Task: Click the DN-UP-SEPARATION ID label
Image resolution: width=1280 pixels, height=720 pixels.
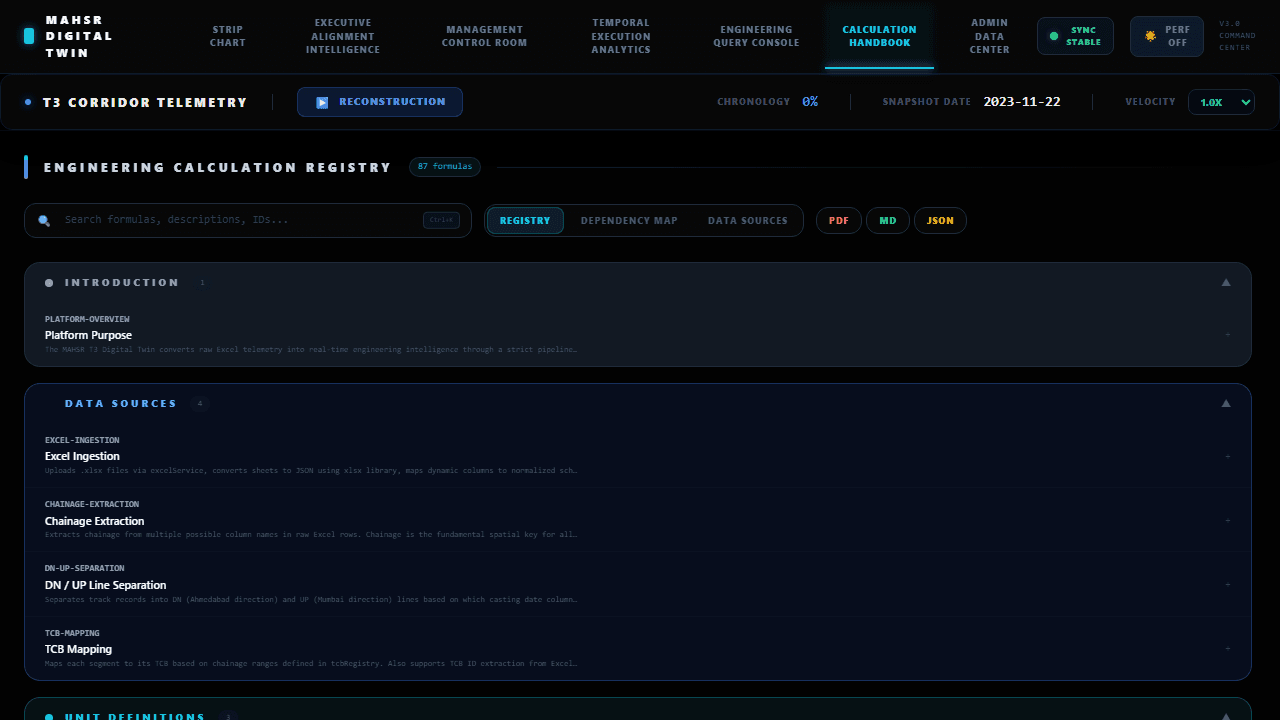Action: [x=85, y=569]
